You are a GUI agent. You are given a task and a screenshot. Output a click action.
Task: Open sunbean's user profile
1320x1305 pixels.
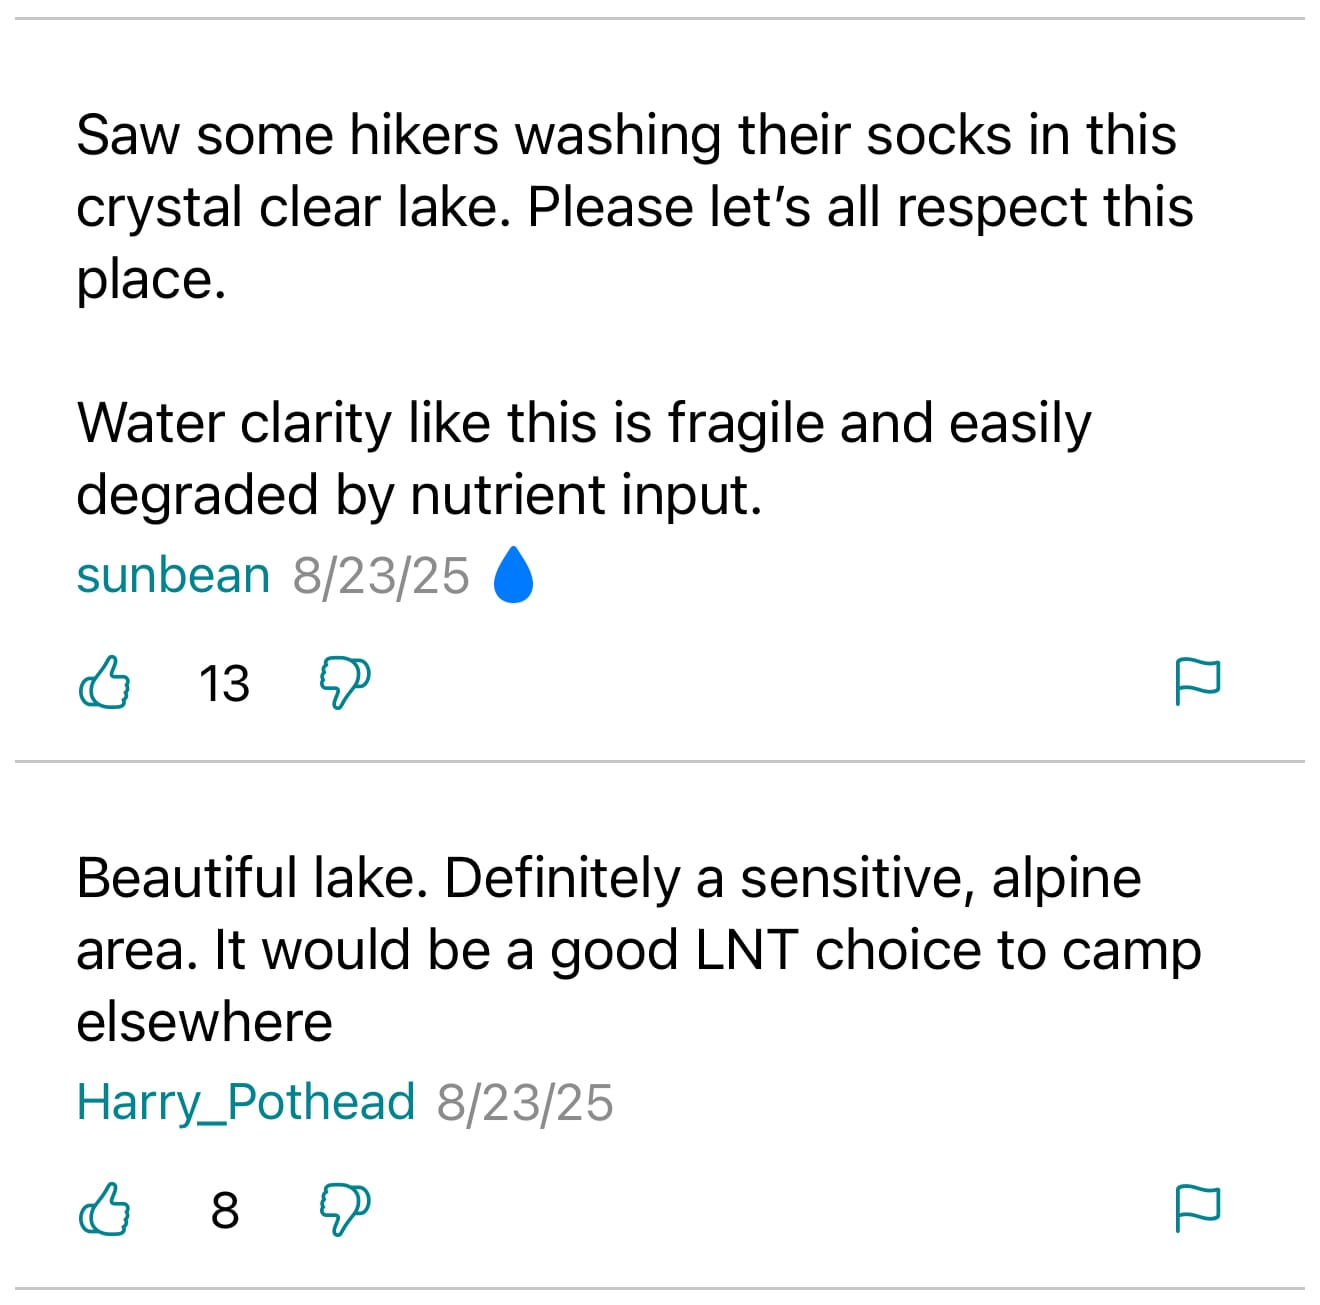tap(173, 576)
